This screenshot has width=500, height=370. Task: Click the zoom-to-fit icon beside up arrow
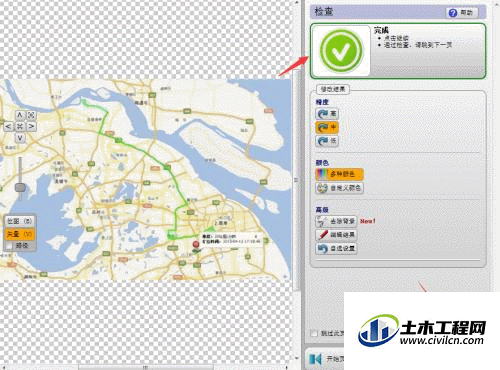tap(31, 115)
